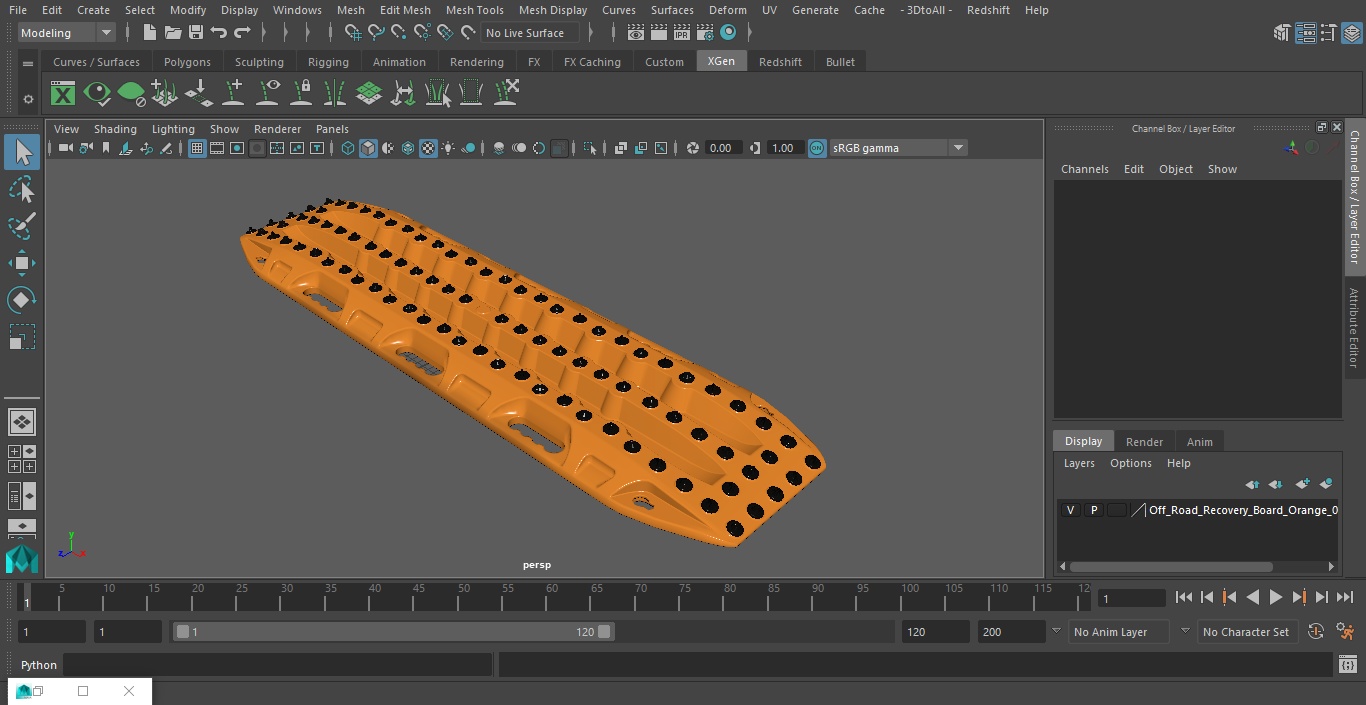Click the delete guides X shelf icon
Viewport: 1366px width, 705px height.
click(x=505, y=93)
